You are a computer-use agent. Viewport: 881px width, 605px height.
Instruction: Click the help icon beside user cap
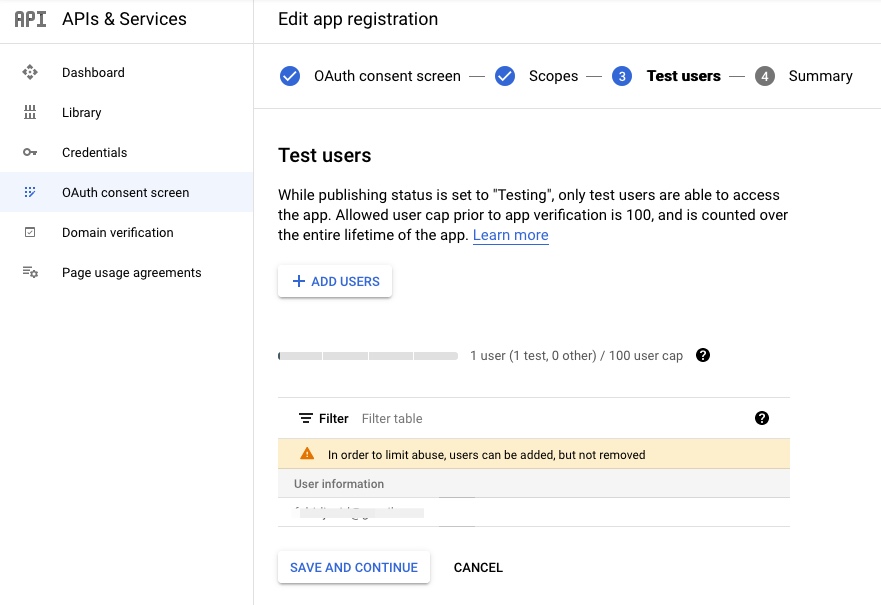coord(702,355)
